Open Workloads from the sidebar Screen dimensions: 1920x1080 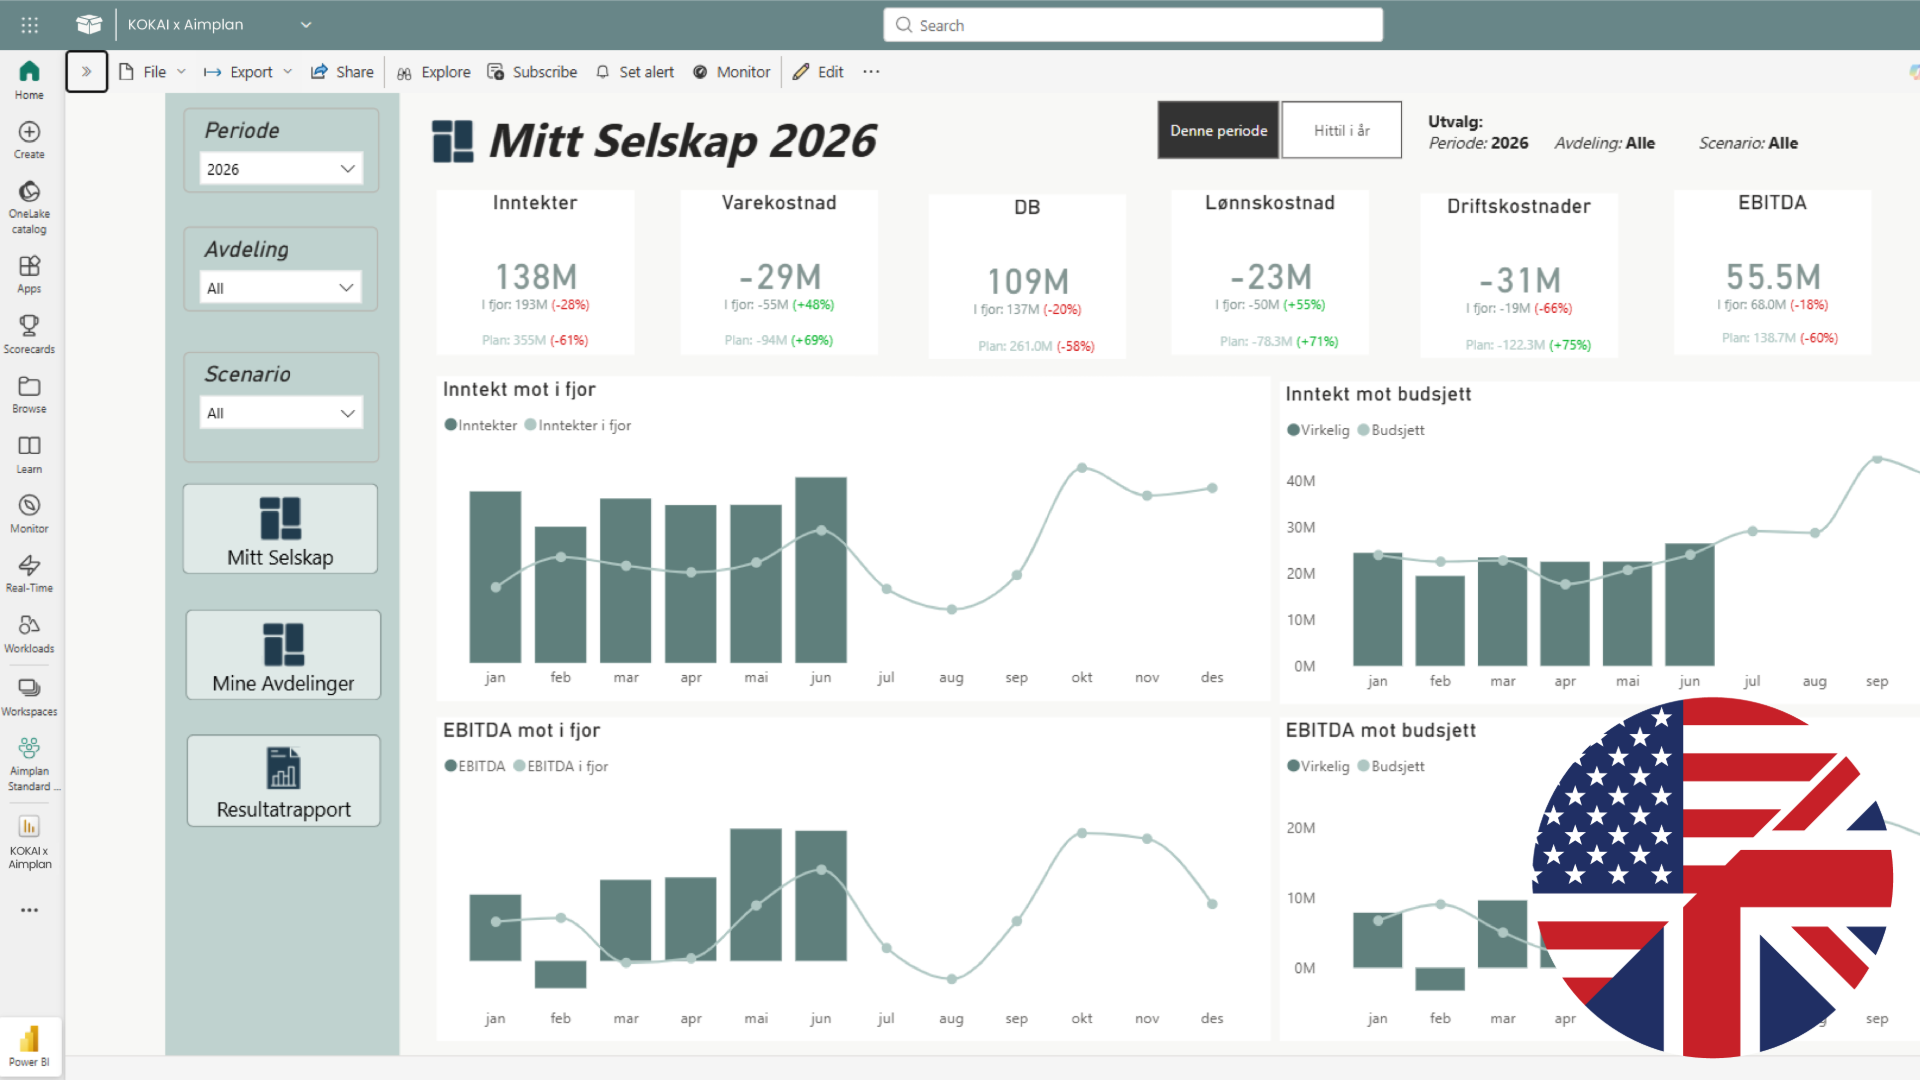[x=29, y=634]
